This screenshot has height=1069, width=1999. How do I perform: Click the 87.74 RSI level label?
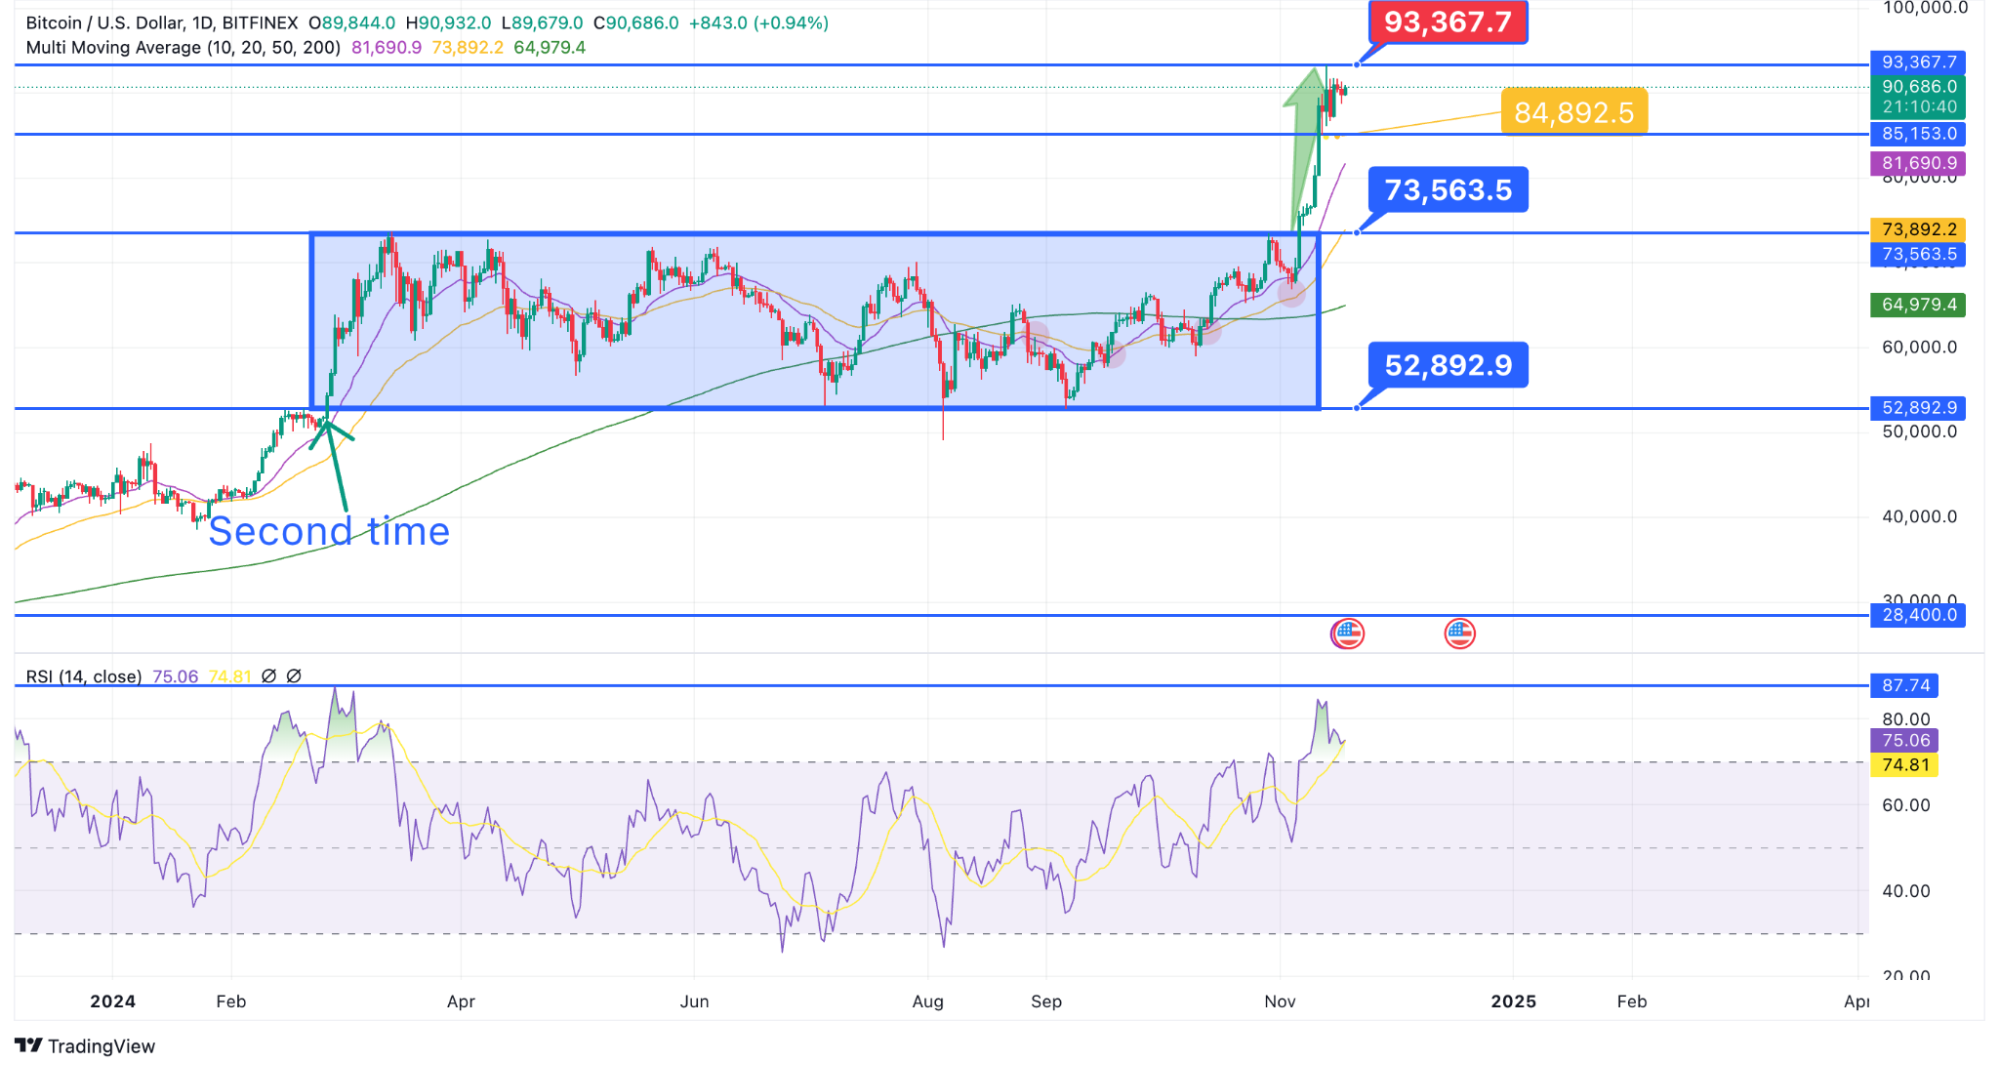pyautogui.click(x=1904, y=685)
